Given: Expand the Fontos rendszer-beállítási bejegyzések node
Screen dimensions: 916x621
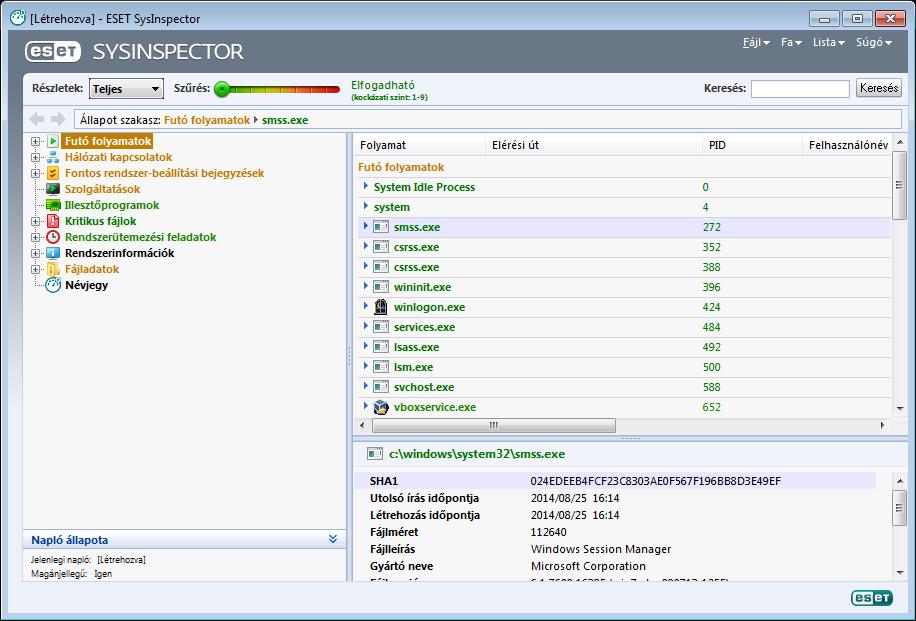Looking at the screenshot, I should click(36, 174).
